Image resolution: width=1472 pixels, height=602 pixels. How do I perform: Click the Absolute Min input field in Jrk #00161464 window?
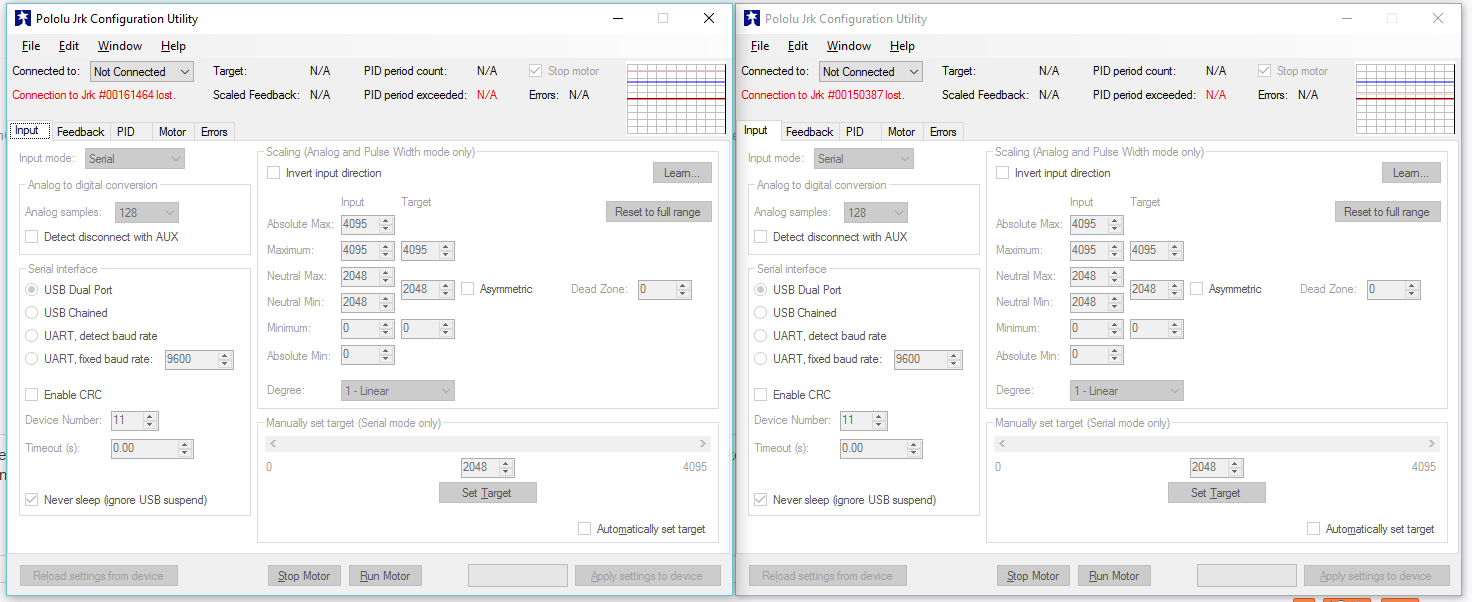tap(367, 354)
